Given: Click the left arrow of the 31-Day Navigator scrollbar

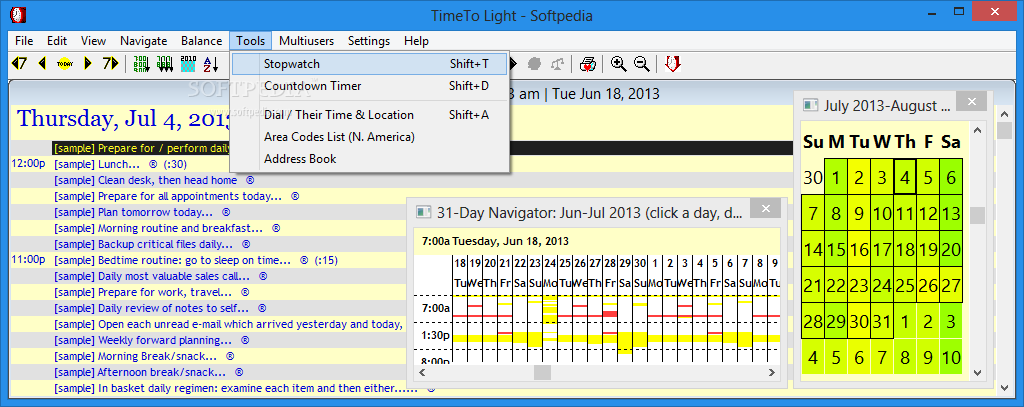Looking at the screenshot, I should [x=421, y=372].
